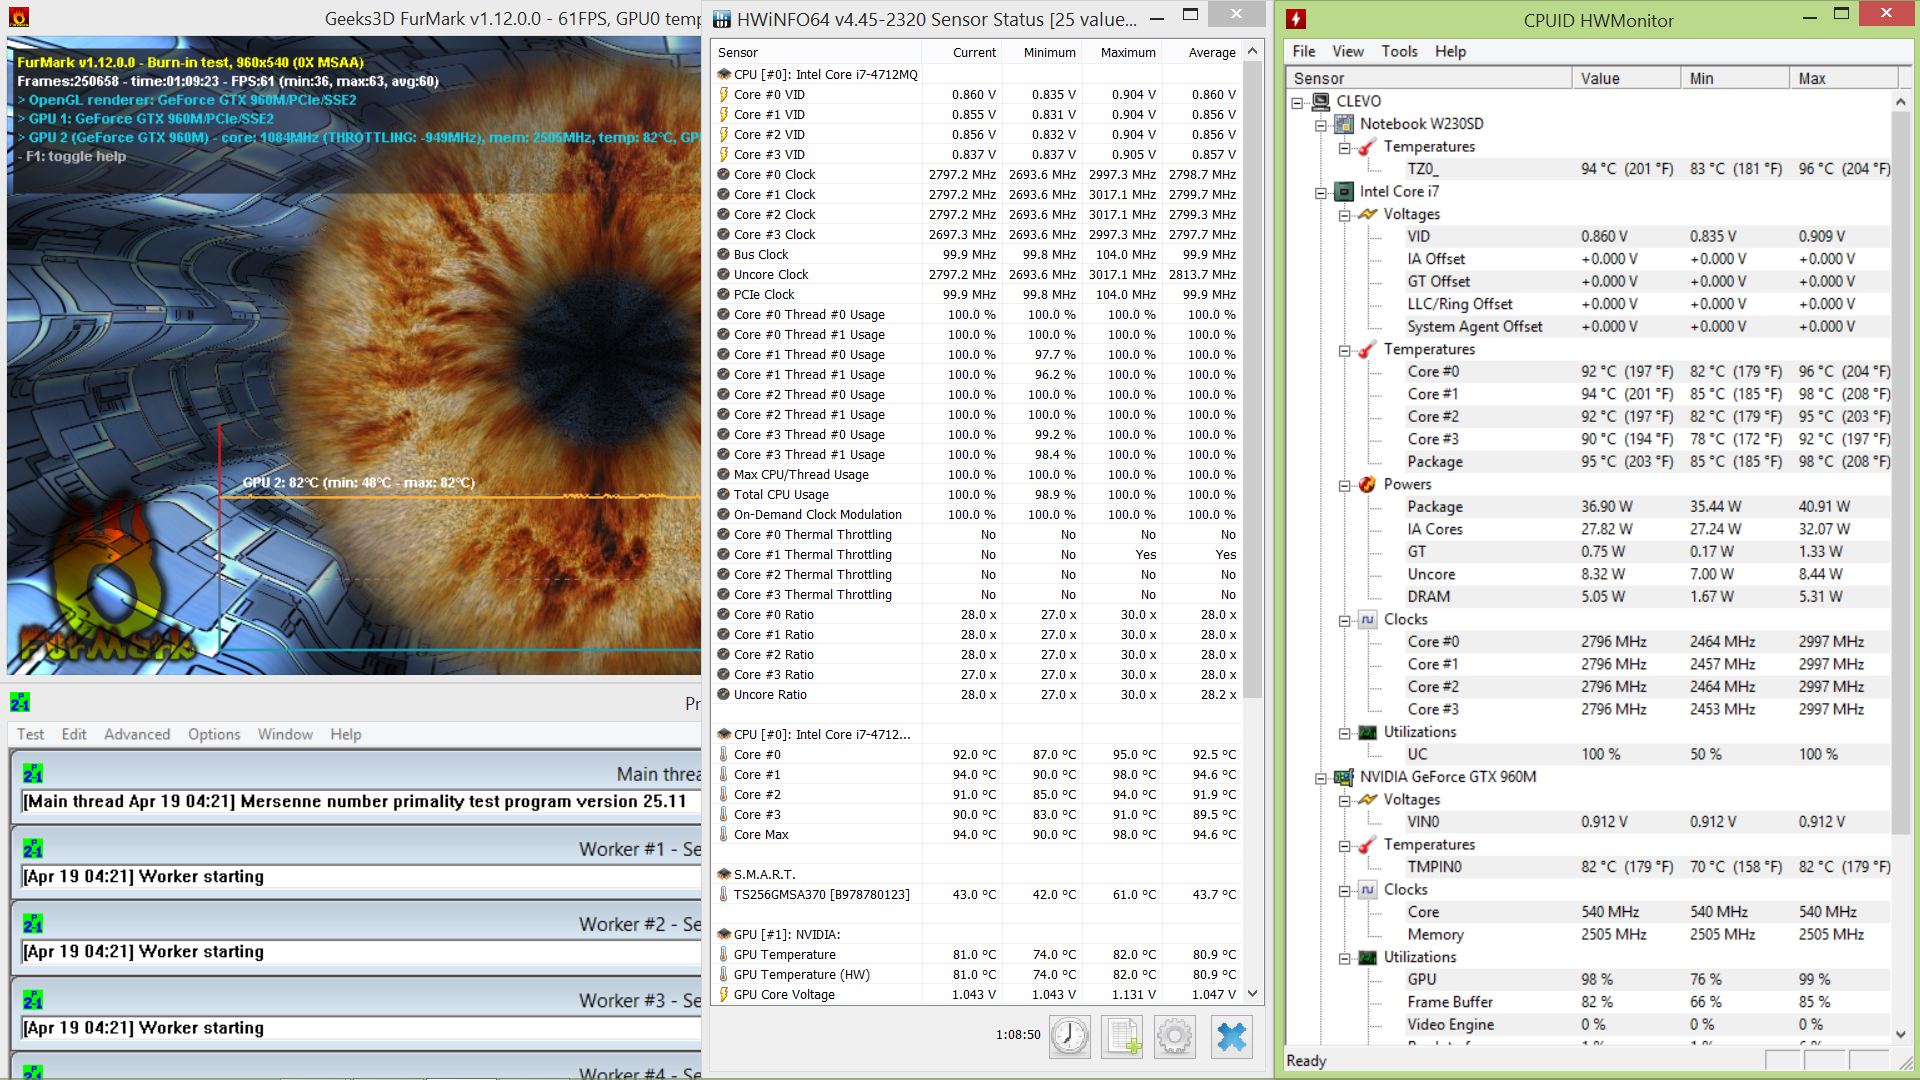Screen dimensions: 1920x1080
Task: Click the Worker #1 window icon
Action: [33, 848]
